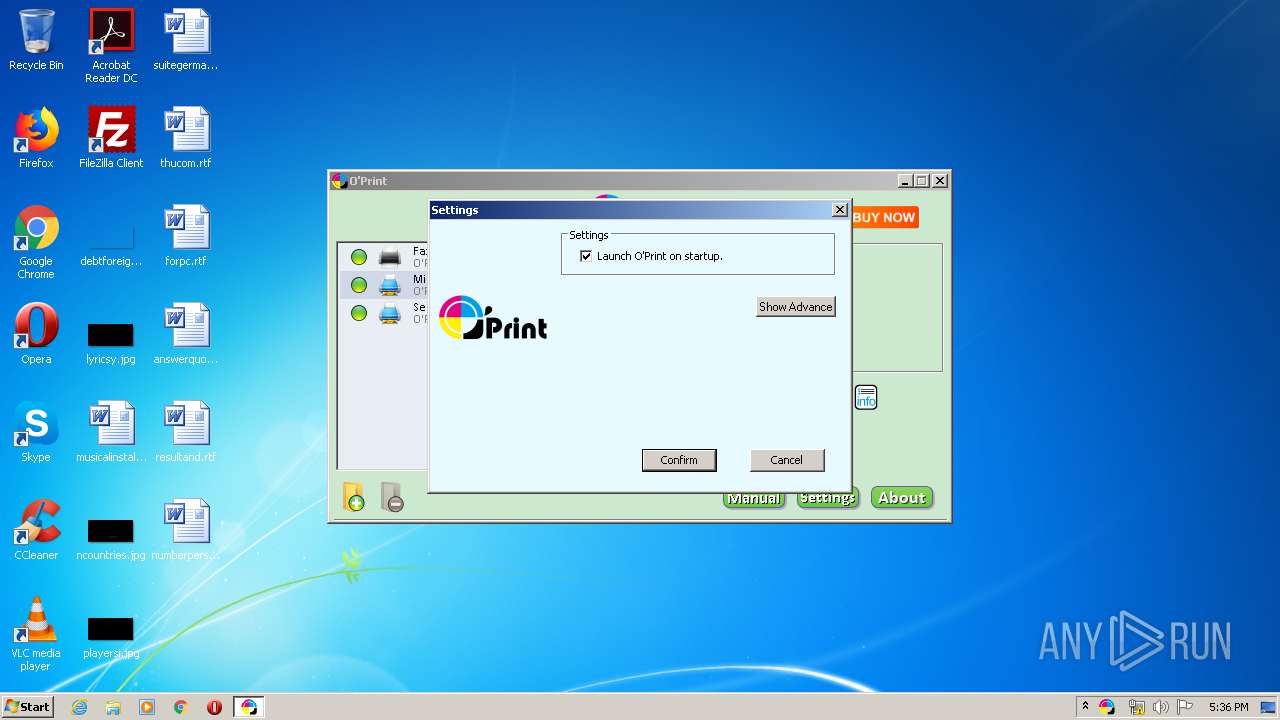Image resolution: width=1280 pixels, height=720 pixels.
Task: Open Windows Explorer from taskbar
Action: pos(113,707)
